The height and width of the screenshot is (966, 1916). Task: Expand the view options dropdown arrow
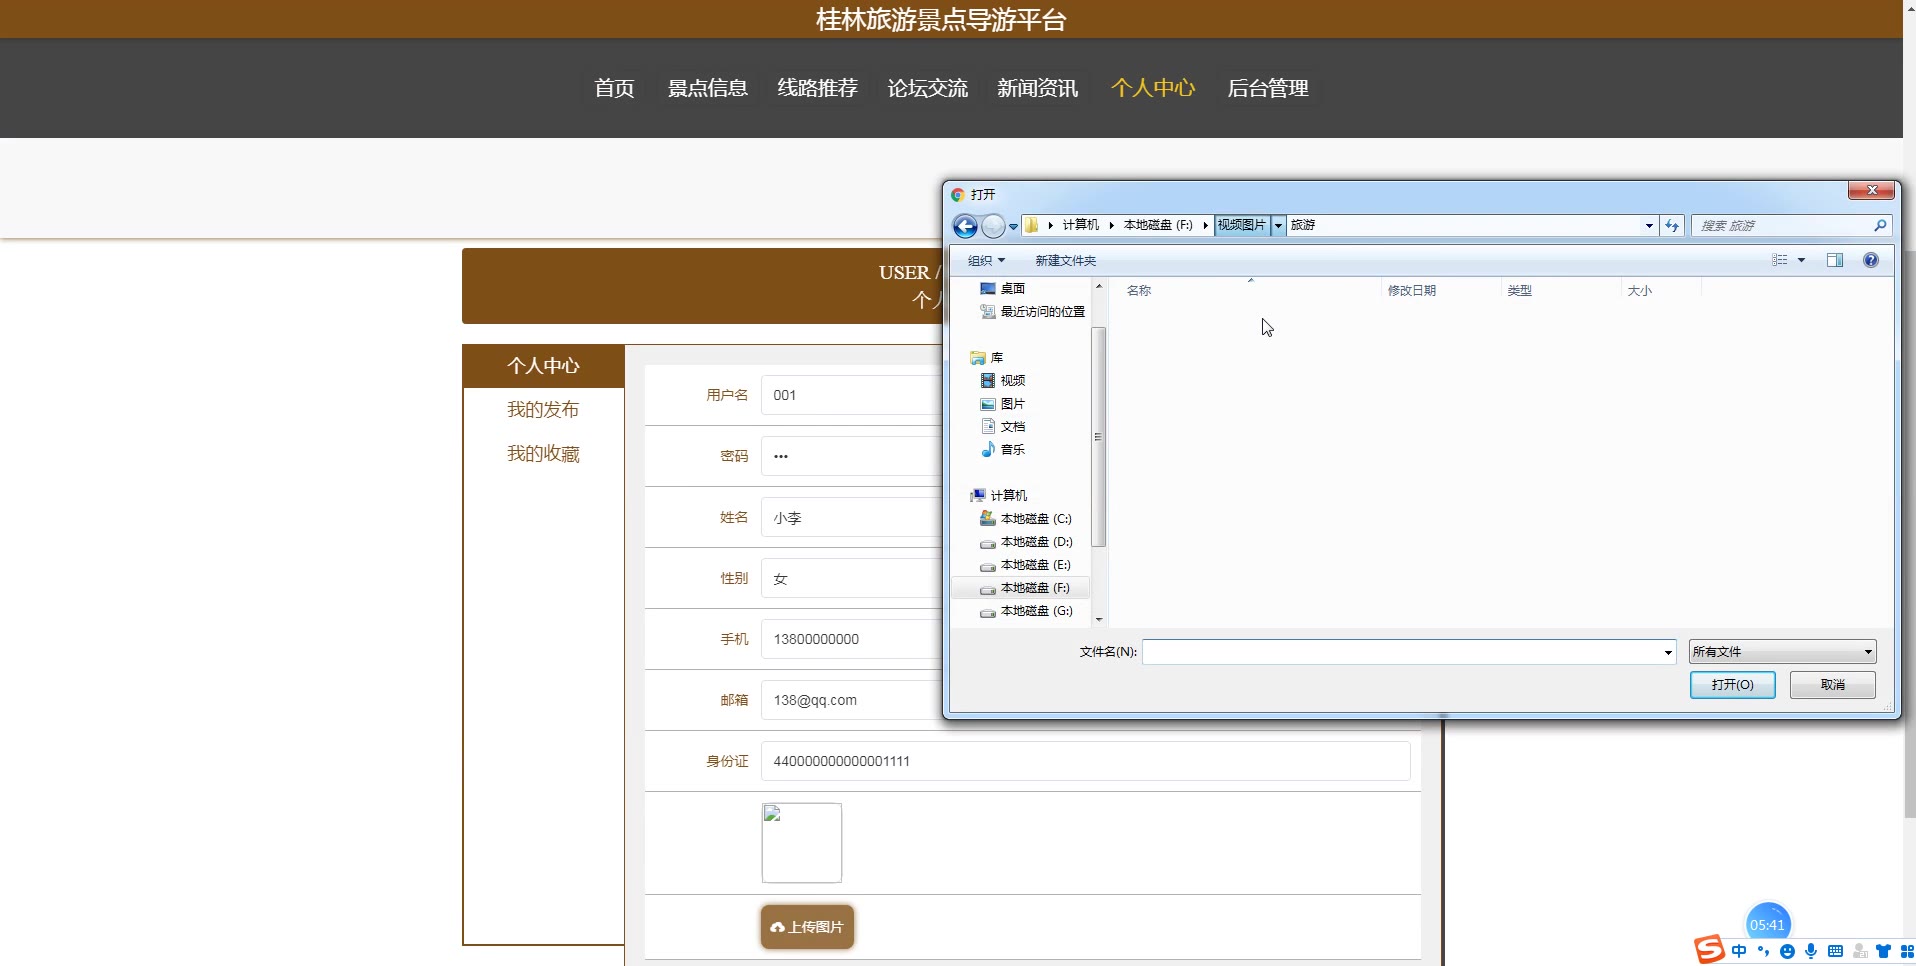click(x=1801, y=260)
